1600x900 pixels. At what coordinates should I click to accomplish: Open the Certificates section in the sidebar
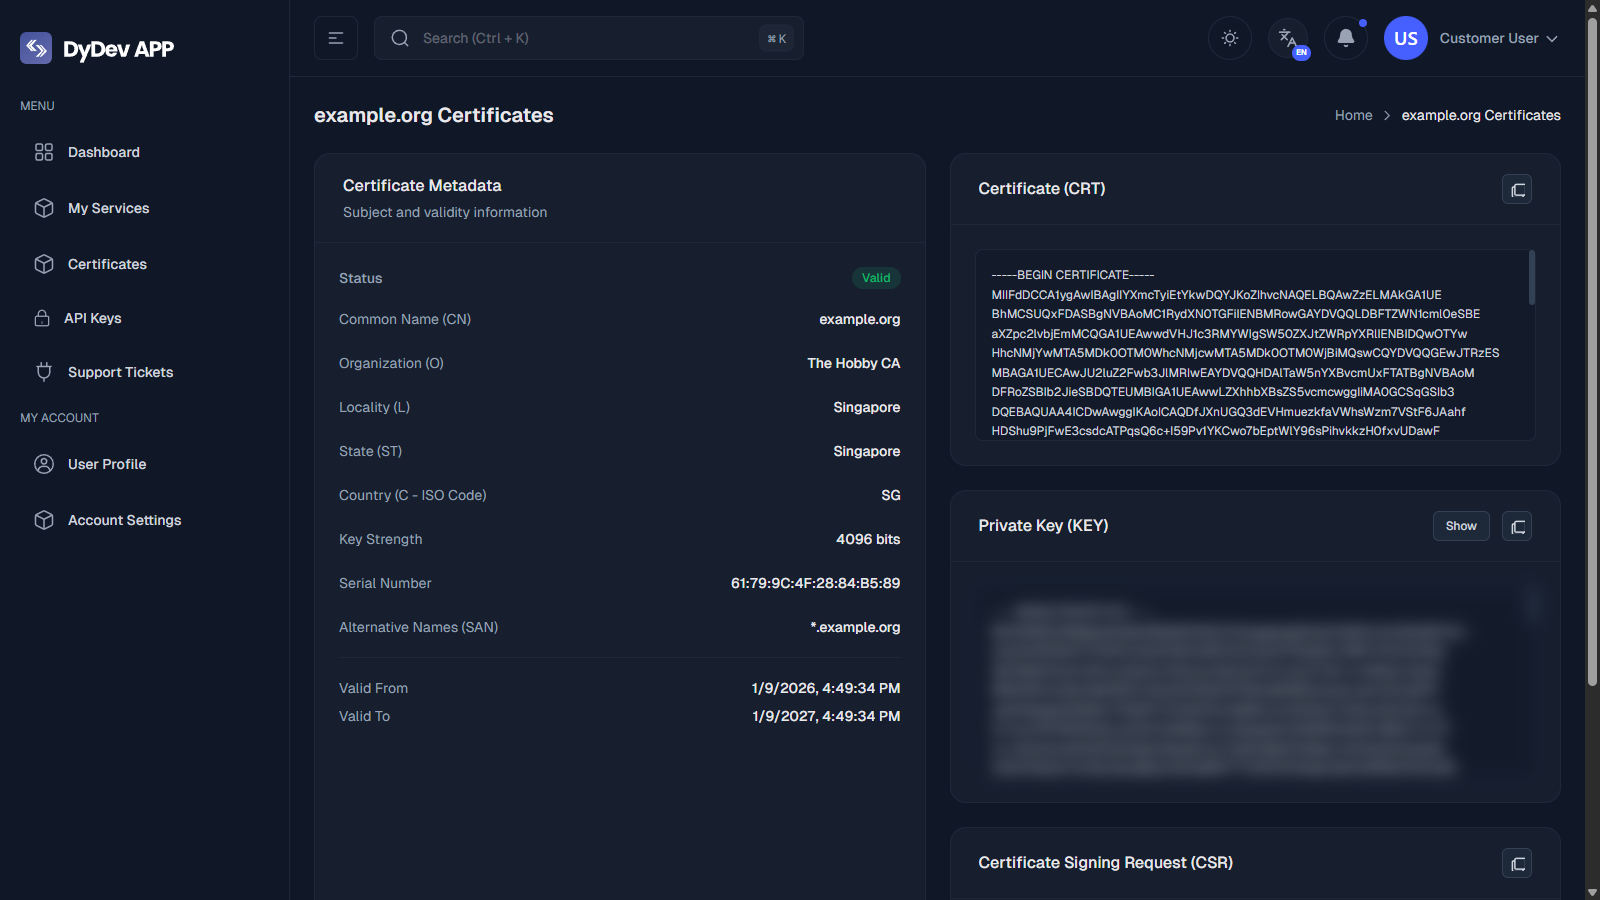107,264
